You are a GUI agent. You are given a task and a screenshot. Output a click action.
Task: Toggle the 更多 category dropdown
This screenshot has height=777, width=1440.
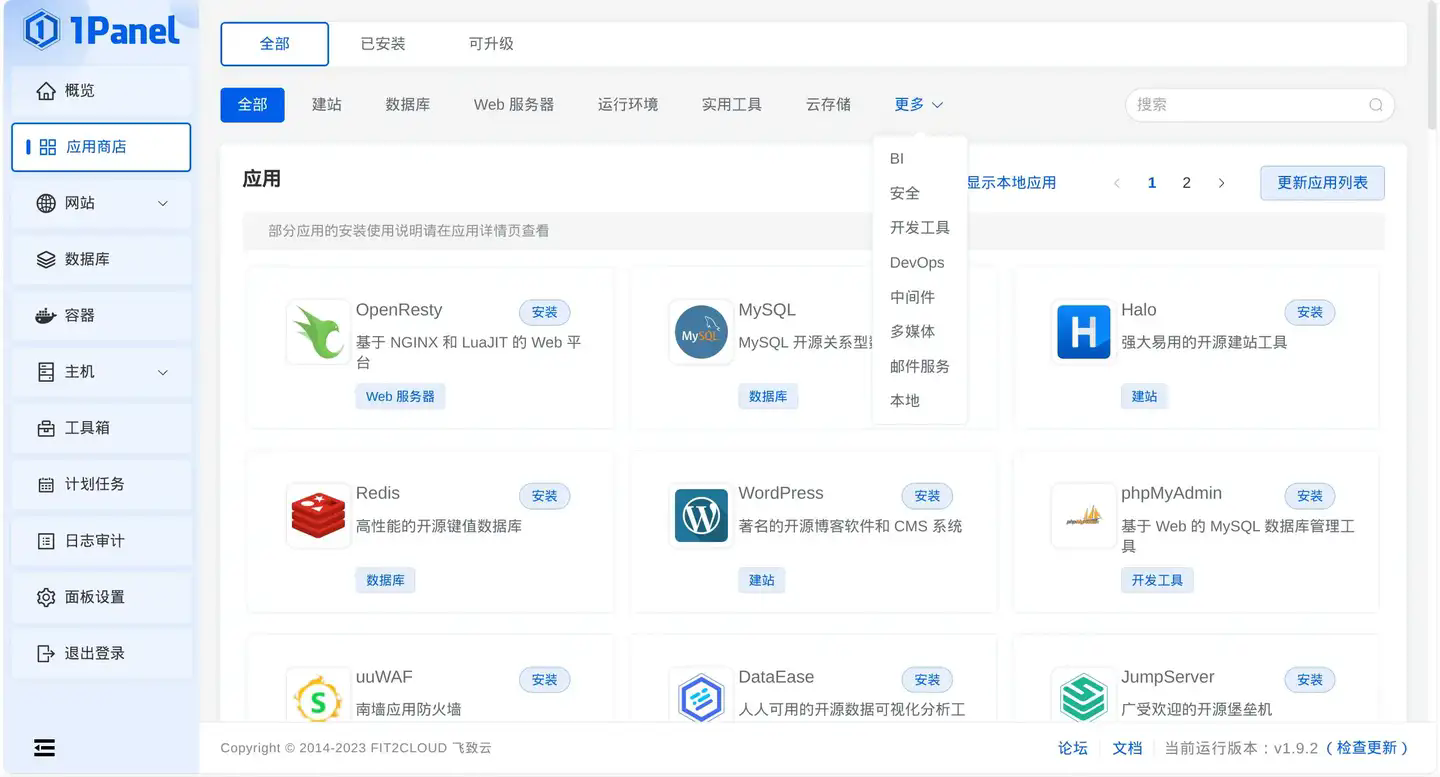point(918,105)
